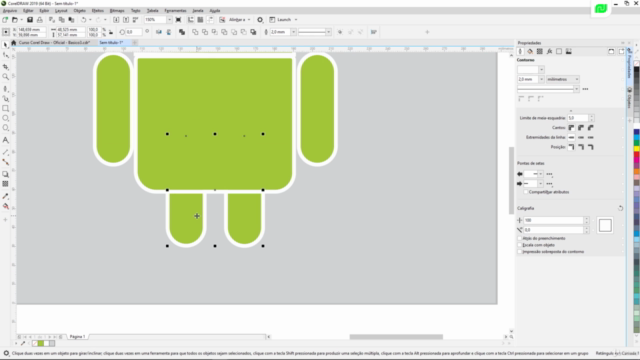The height and width of the screenshot is (360, 640).
Task: Open the zoom level 150% dropdown
Action: [169, 20]
